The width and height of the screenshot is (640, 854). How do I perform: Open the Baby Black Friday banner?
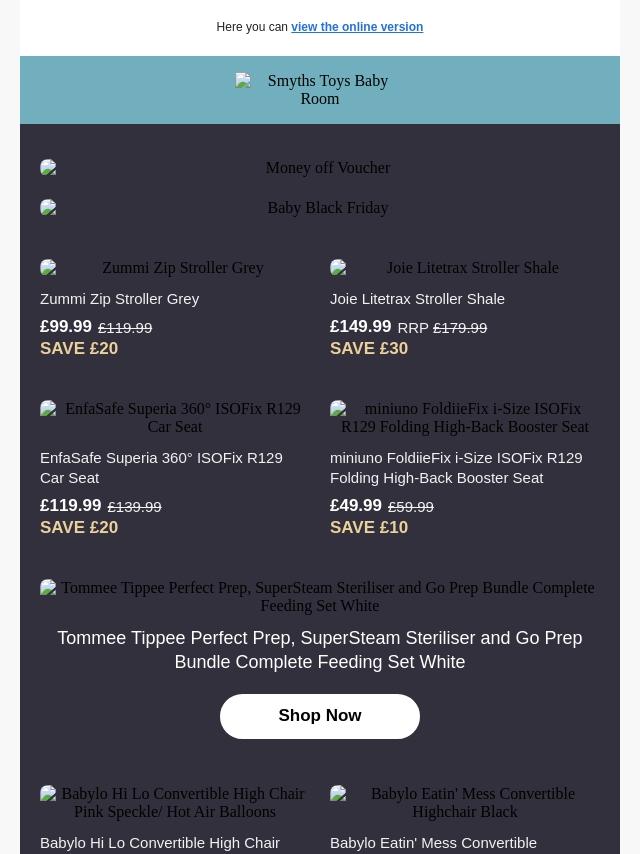tap(320, 208)
